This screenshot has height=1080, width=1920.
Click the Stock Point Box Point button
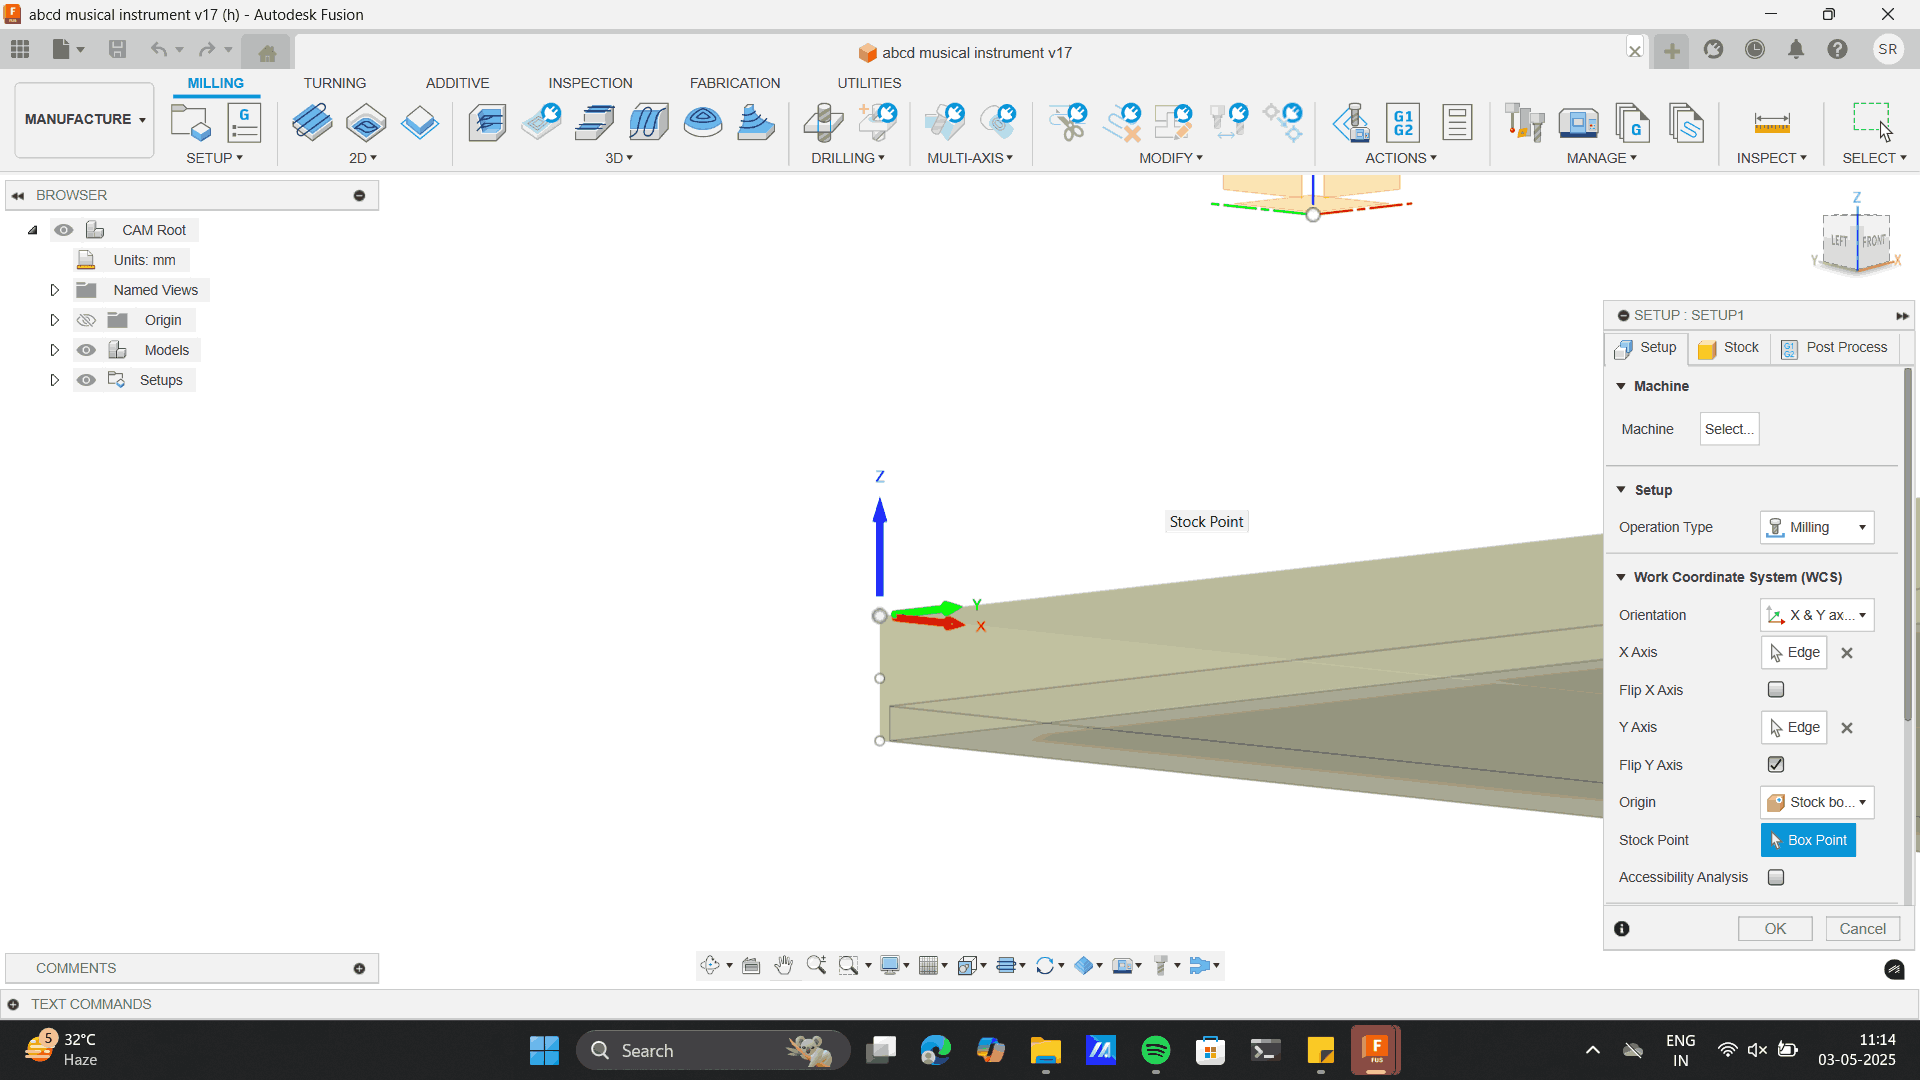coord(1808,840)
